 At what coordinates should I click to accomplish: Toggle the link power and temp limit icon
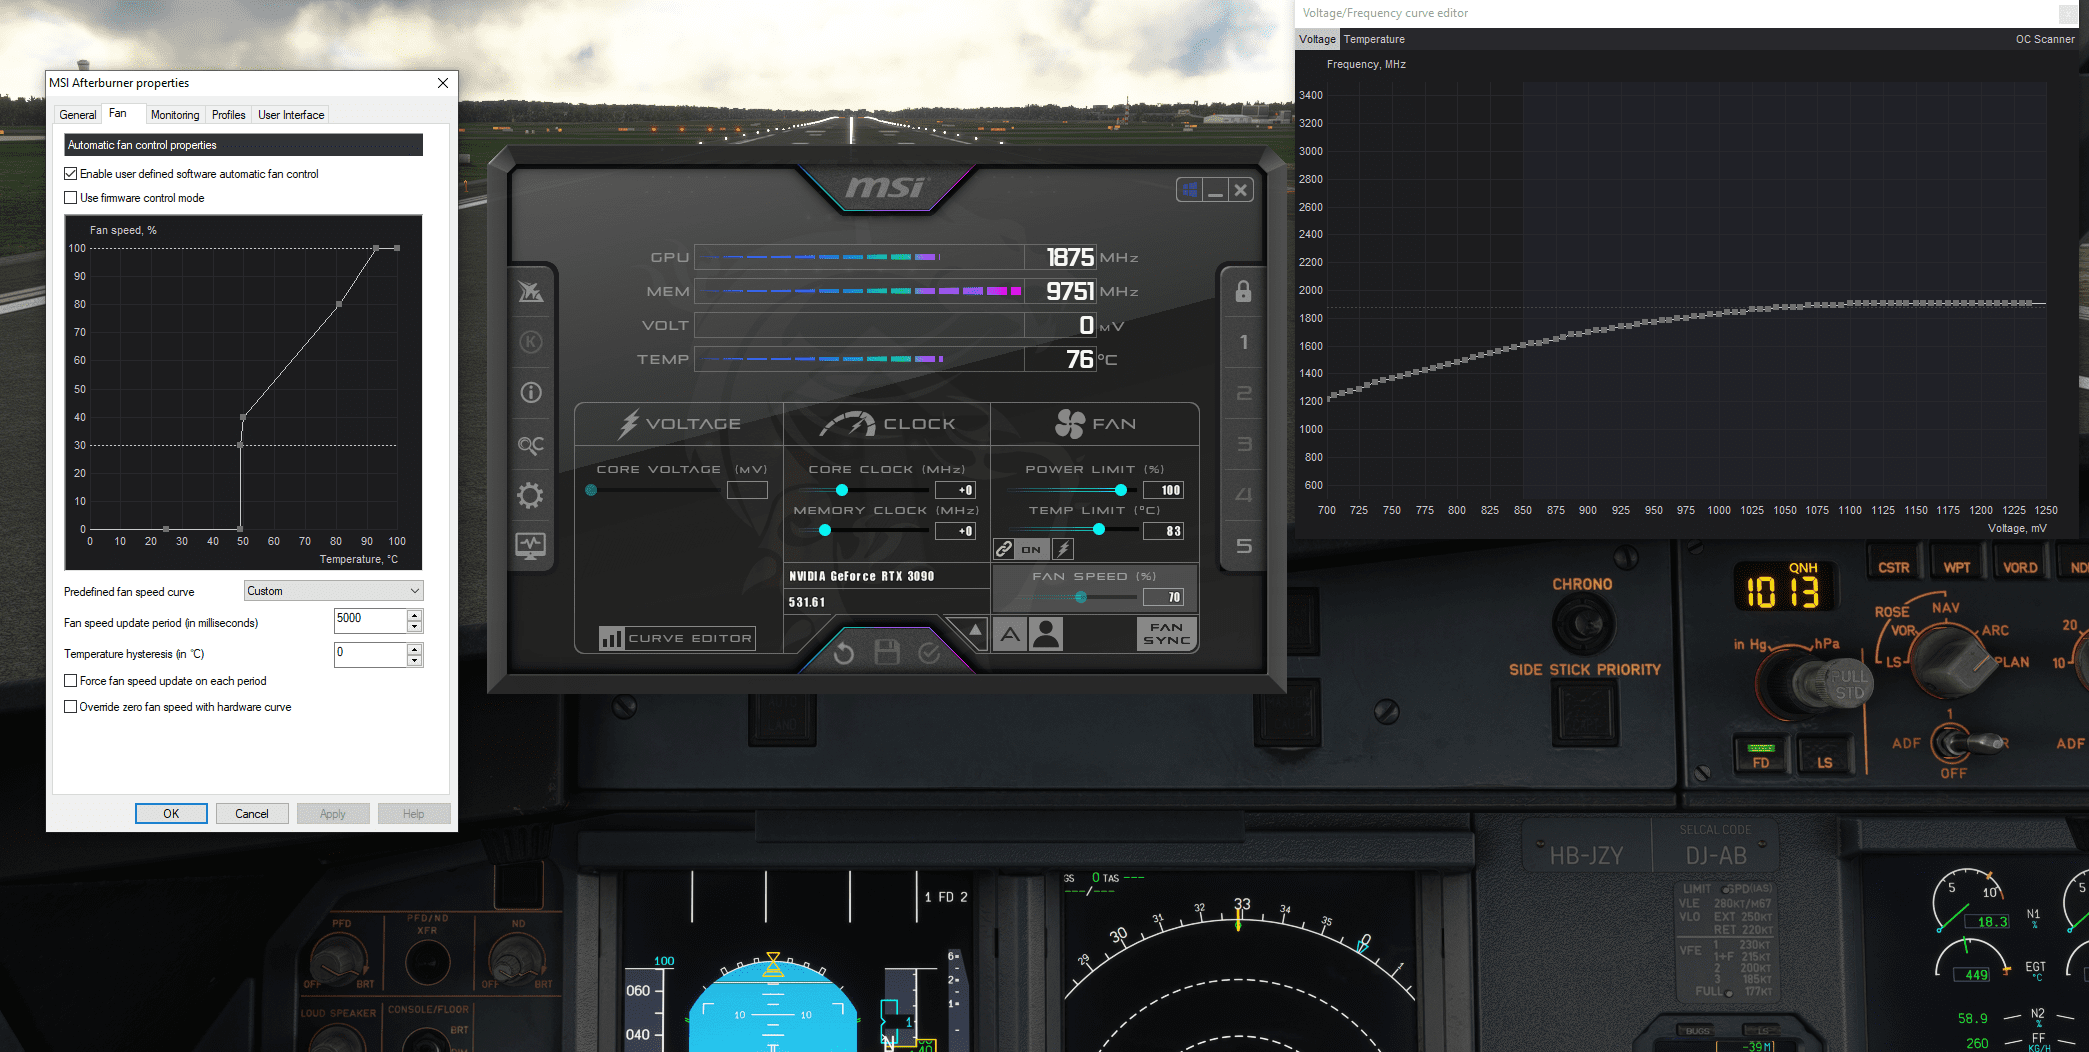pyautogui.click(x=1004, y=549)
